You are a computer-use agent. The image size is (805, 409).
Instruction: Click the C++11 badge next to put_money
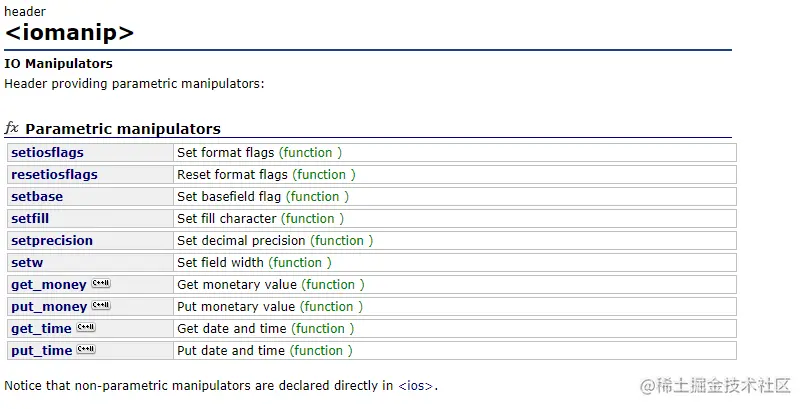pyautogui.click(x=101, y=305)
